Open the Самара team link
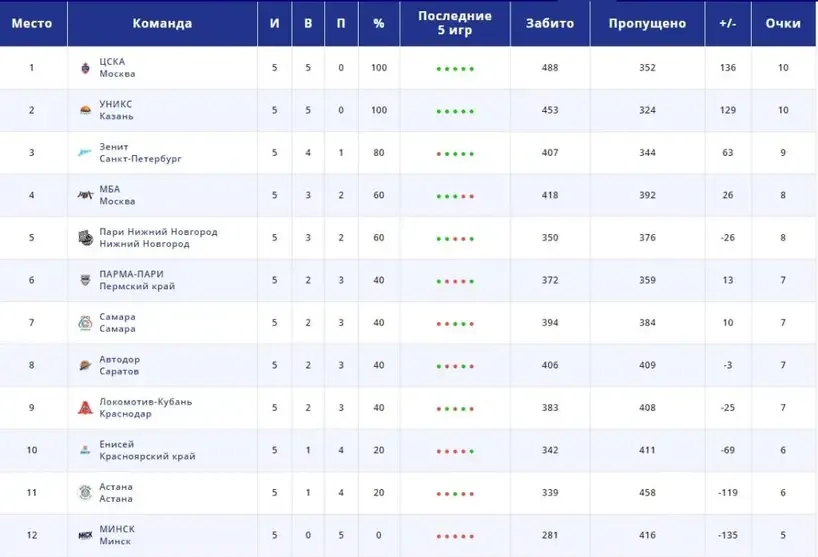 (x=117, y=323)
